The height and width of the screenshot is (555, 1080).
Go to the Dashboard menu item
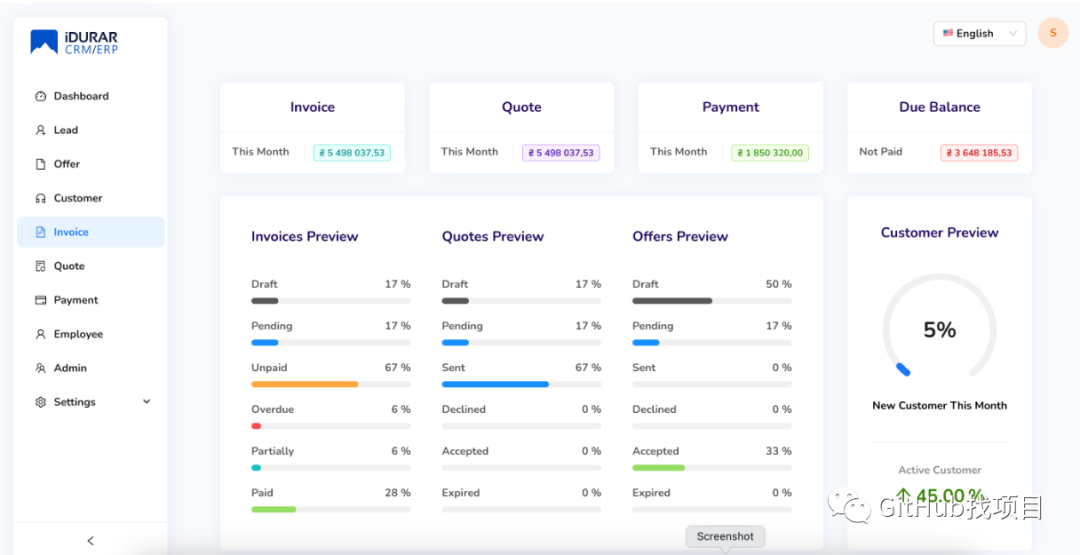click(81, 97)
